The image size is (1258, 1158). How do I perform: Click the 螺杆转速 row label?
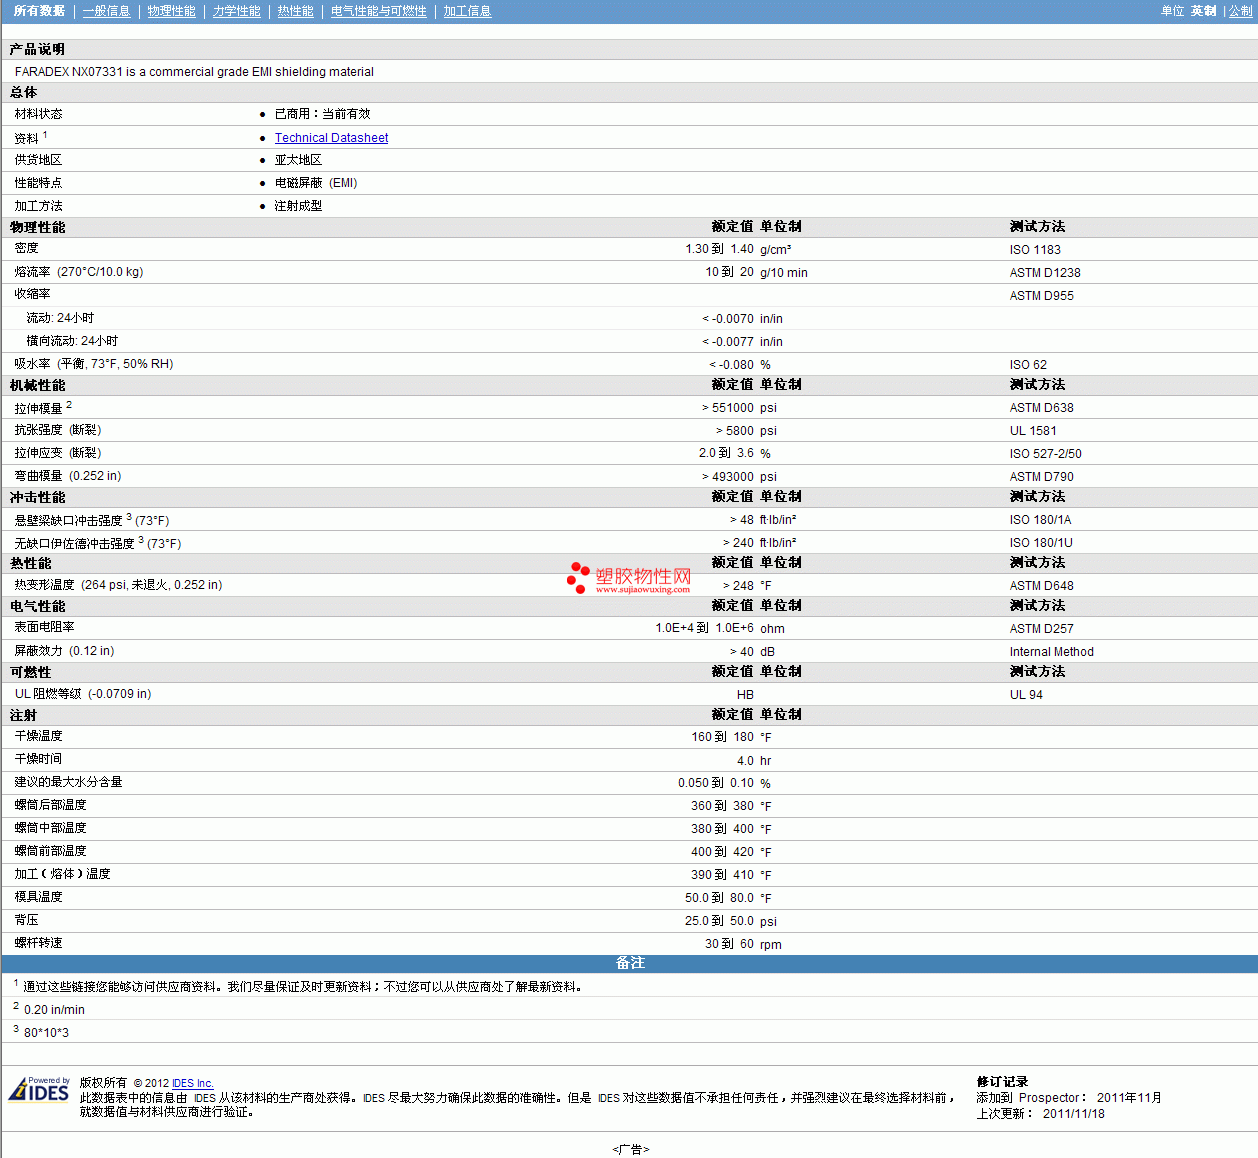click(38, 943)
